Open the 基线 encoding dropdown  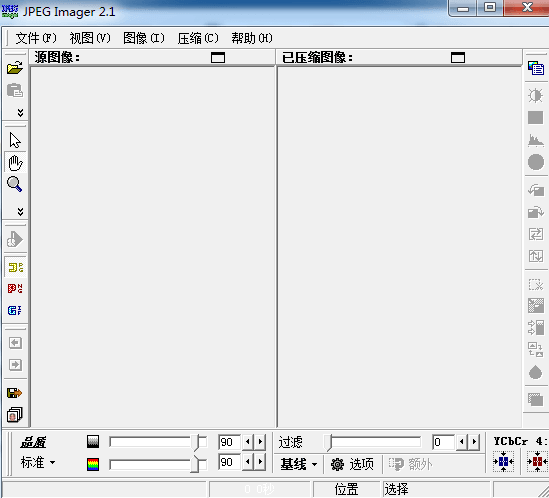[299, 464]
